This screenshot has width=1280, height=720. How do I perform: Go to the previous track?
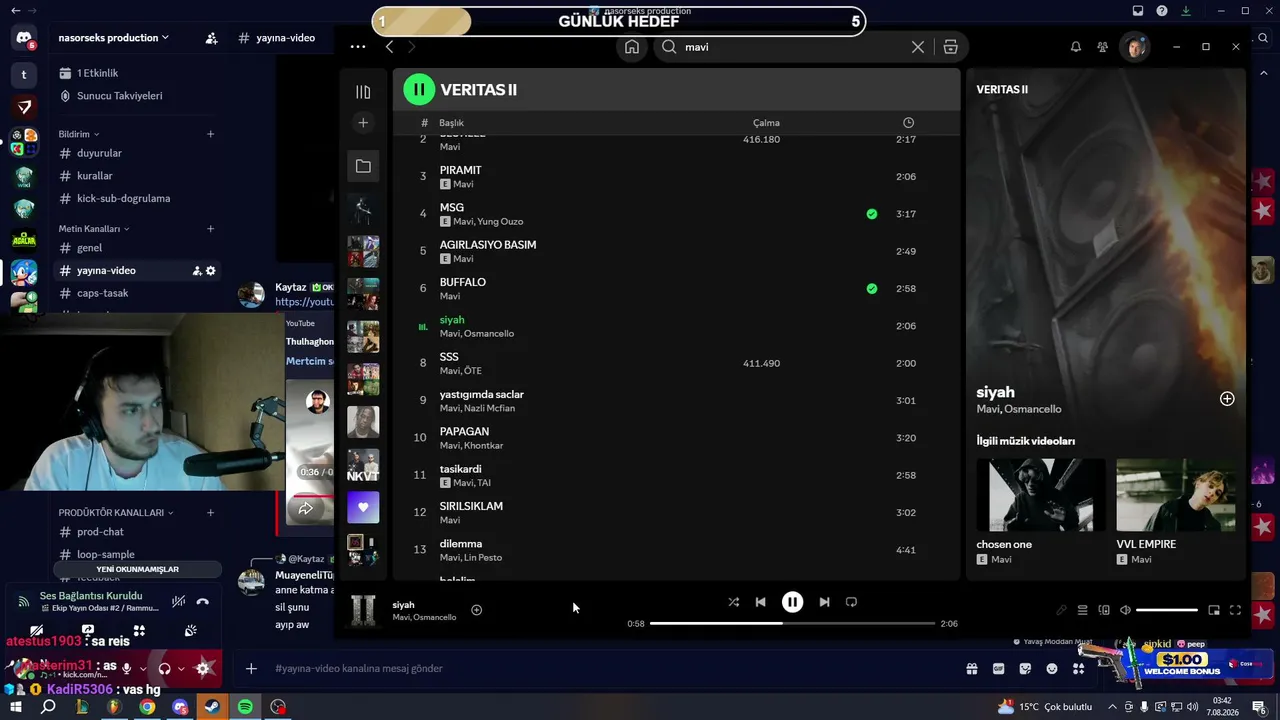[x=760, y=602]
